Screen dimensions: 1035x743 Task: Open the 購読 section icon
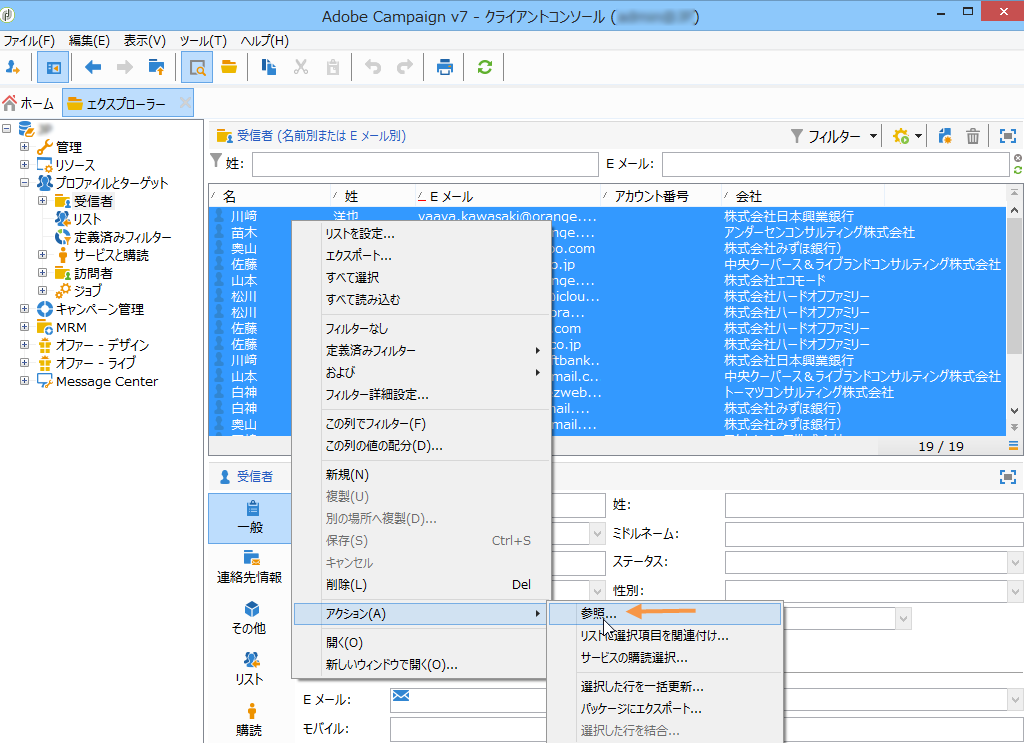coord(250,720)
